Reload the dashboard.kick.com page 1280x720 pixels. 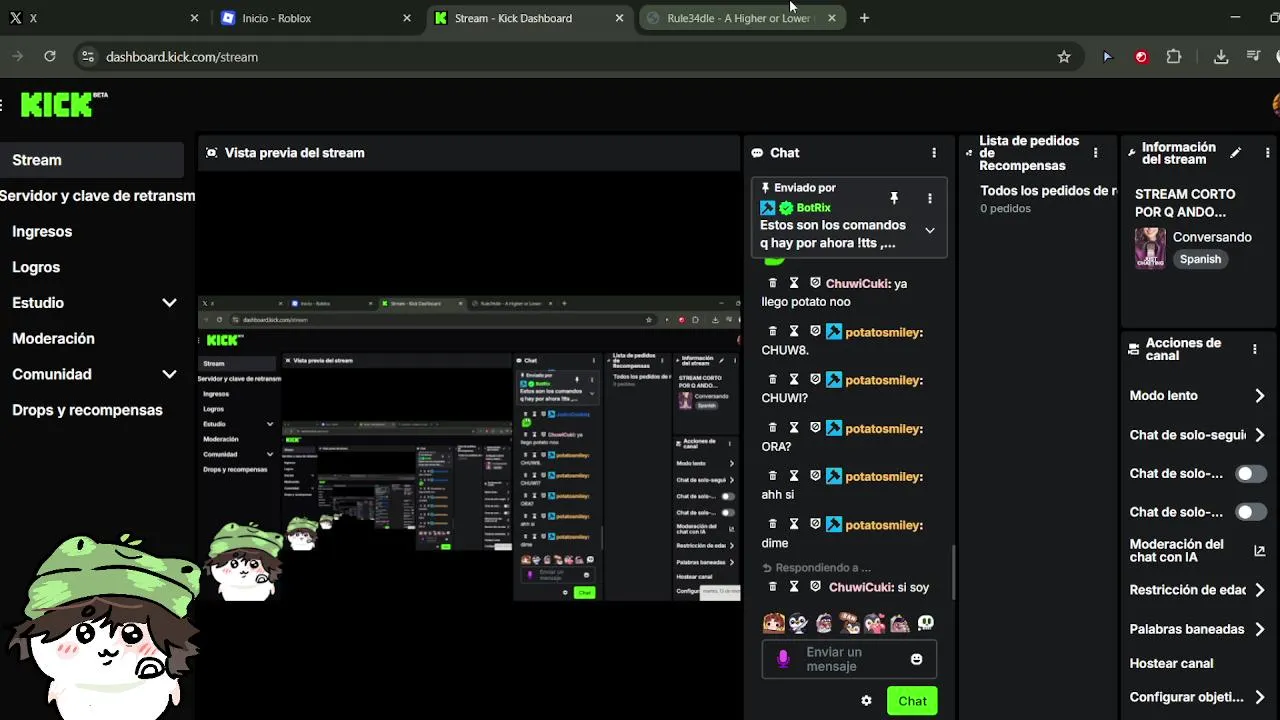(x=50, y=57)
